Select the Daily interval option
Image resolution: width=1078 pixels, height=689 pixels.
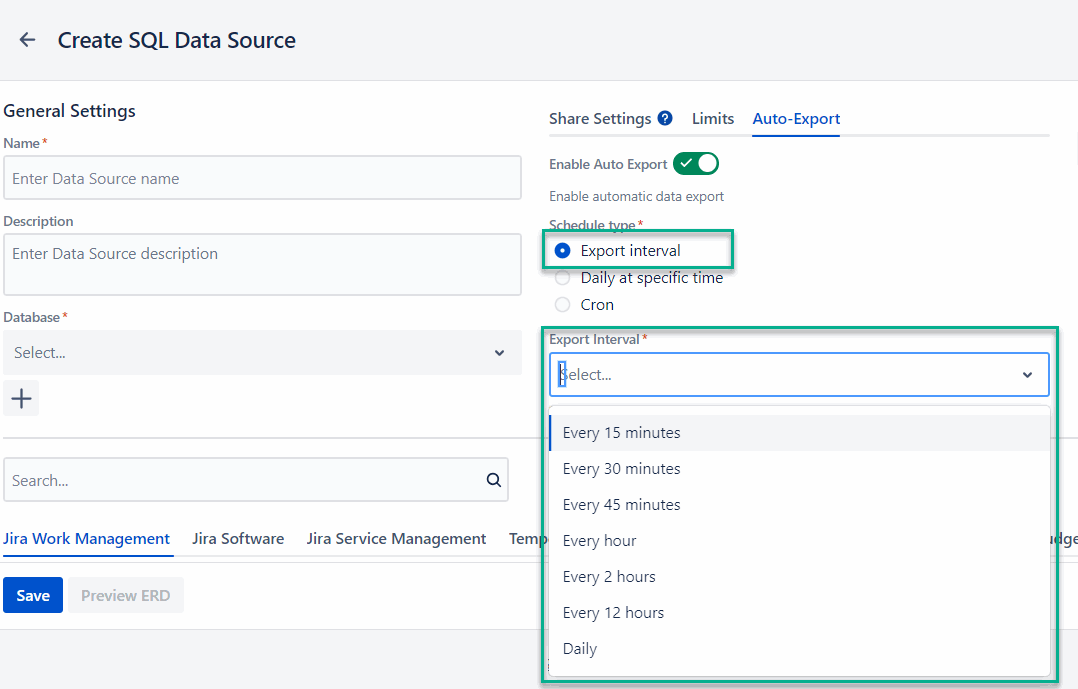coord(580,649)
